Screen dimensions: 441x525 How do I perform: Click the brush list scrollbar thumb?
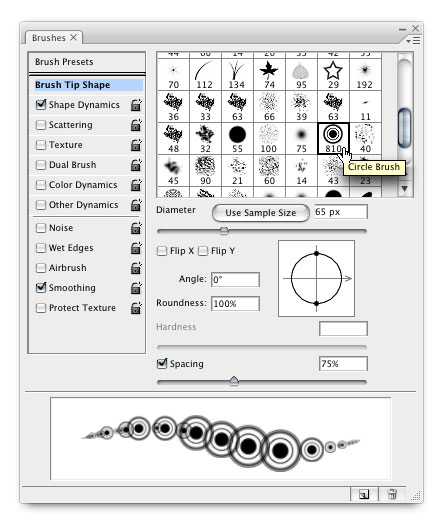tap(405, 127)
